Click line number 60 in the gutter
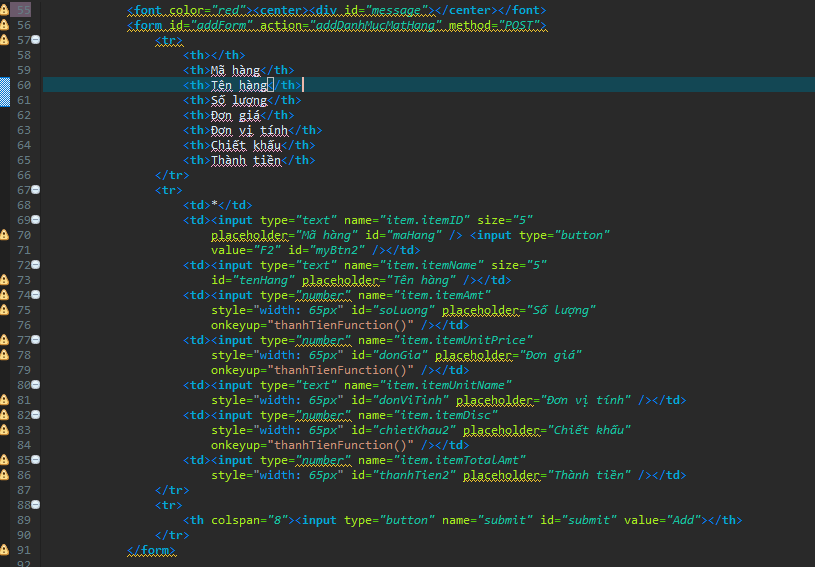Screen dimensions: 815x567 pyautogui.click(x=24, y=85)
